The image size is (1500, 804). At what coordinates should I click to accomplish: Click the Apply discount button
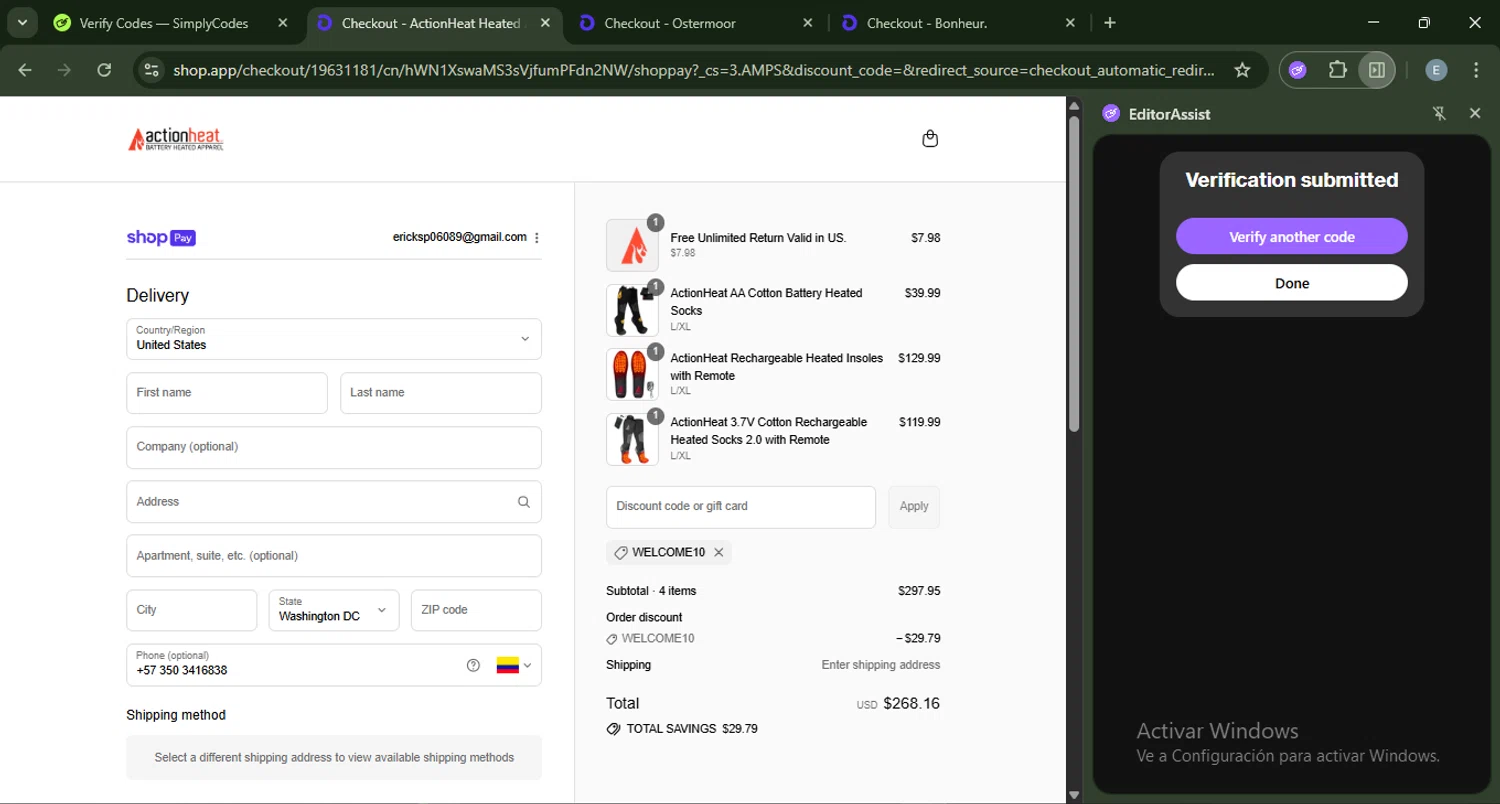click(914, 507)
